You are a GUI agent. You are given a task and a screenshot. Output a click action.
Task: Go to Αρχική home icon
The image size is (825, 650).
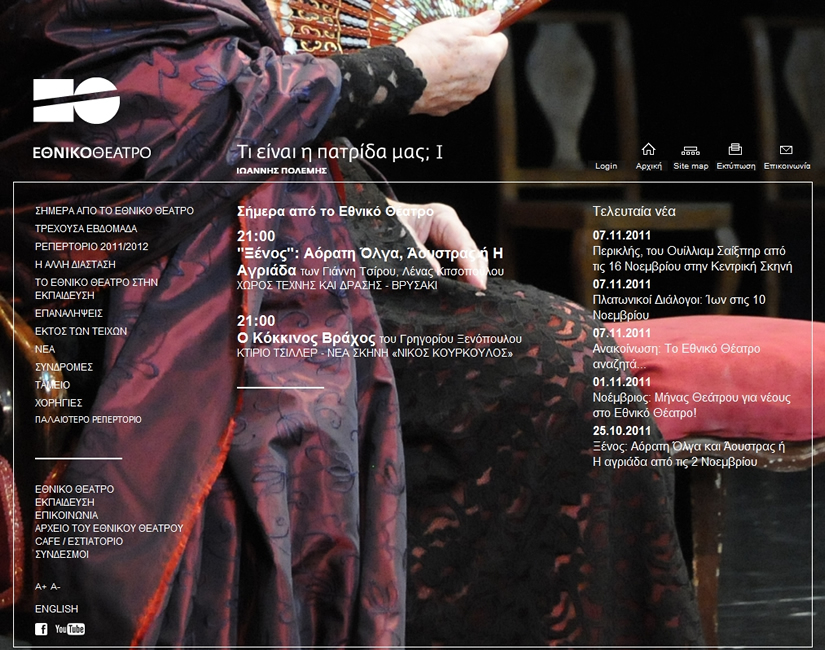[x=648, y=150]
